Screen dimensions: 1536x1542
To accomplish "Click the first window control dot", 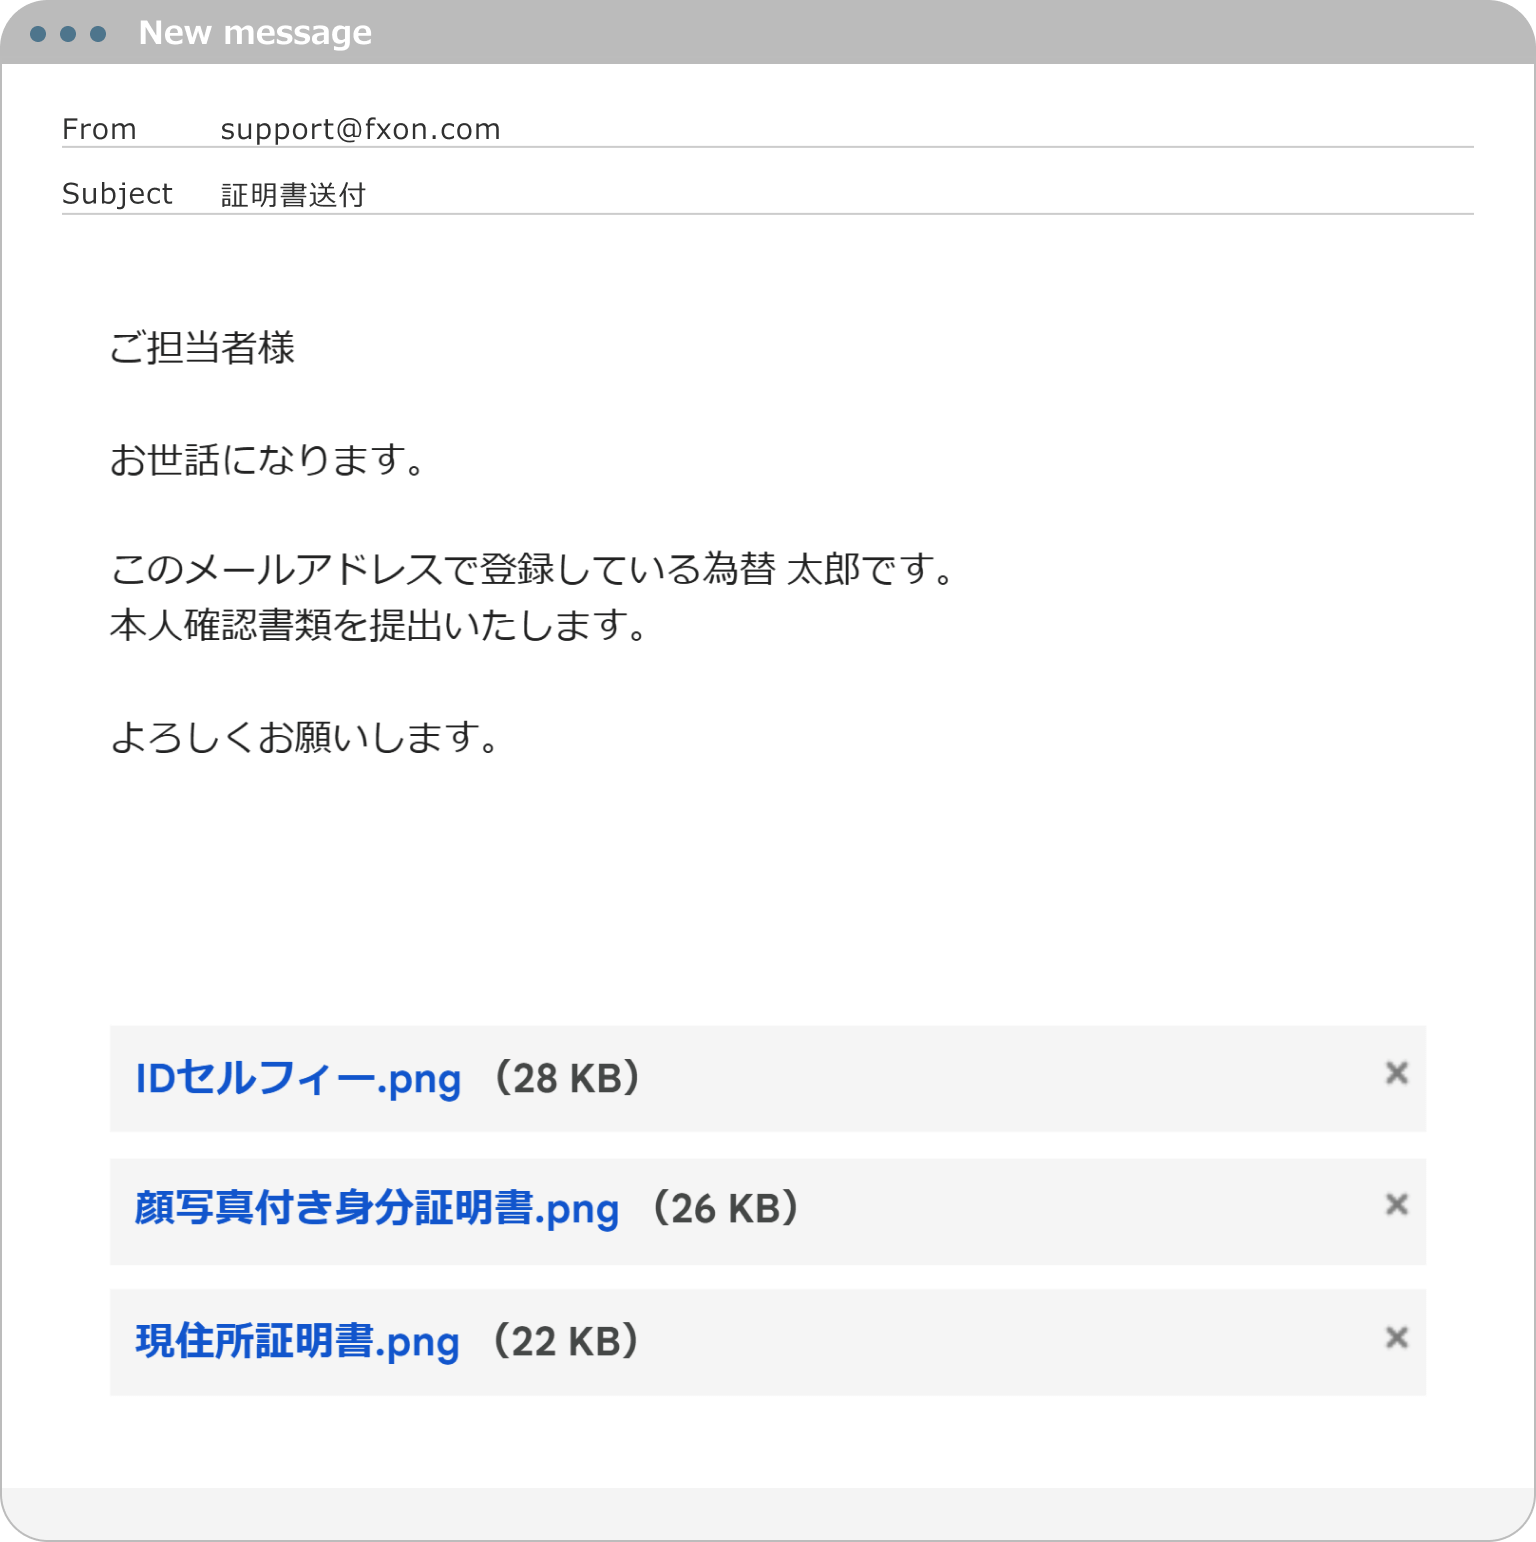I will click(x=38, y=34).
